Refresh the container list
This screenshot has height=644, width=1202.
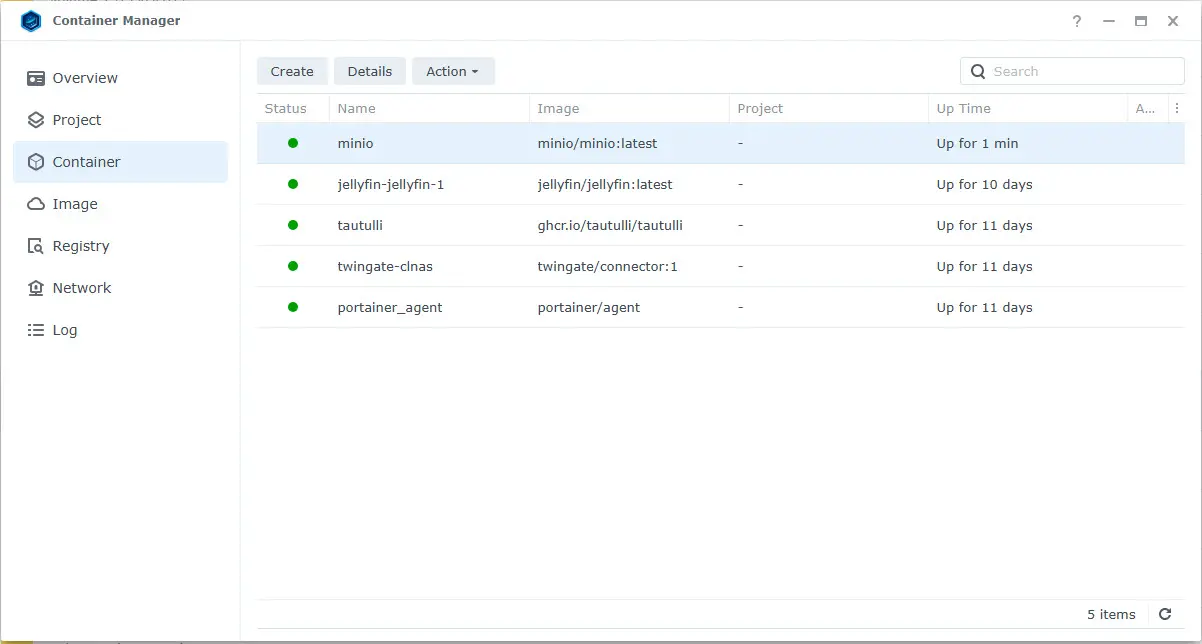click(x=1165, y=614)
